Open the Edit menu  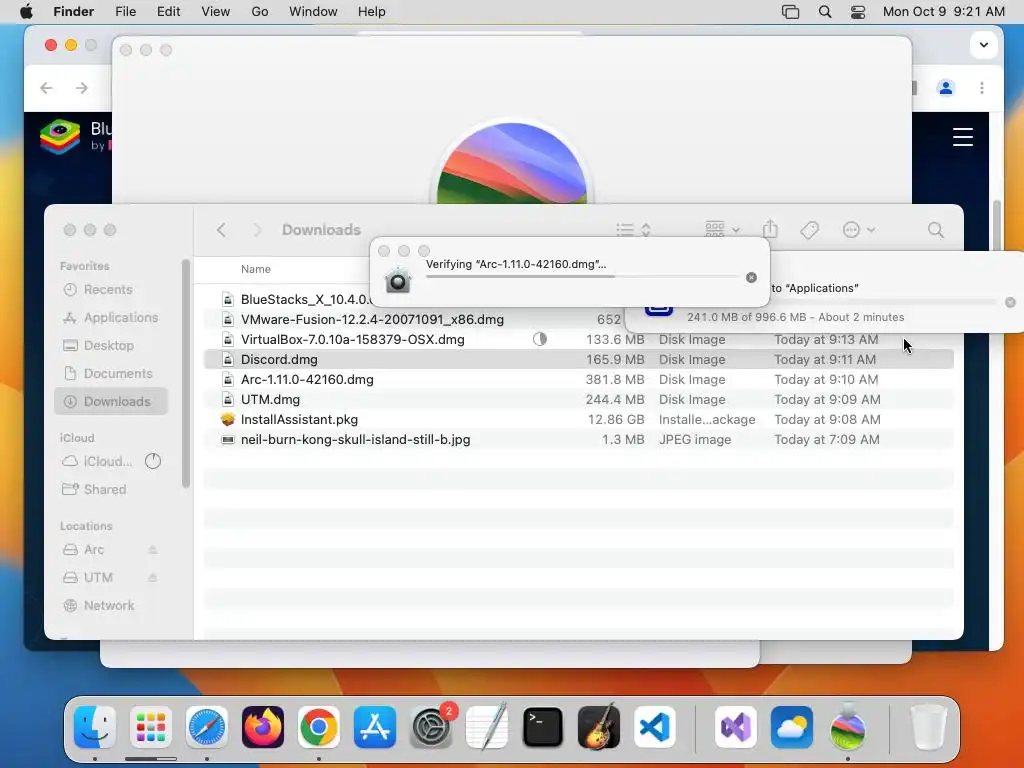click(168, 12)
